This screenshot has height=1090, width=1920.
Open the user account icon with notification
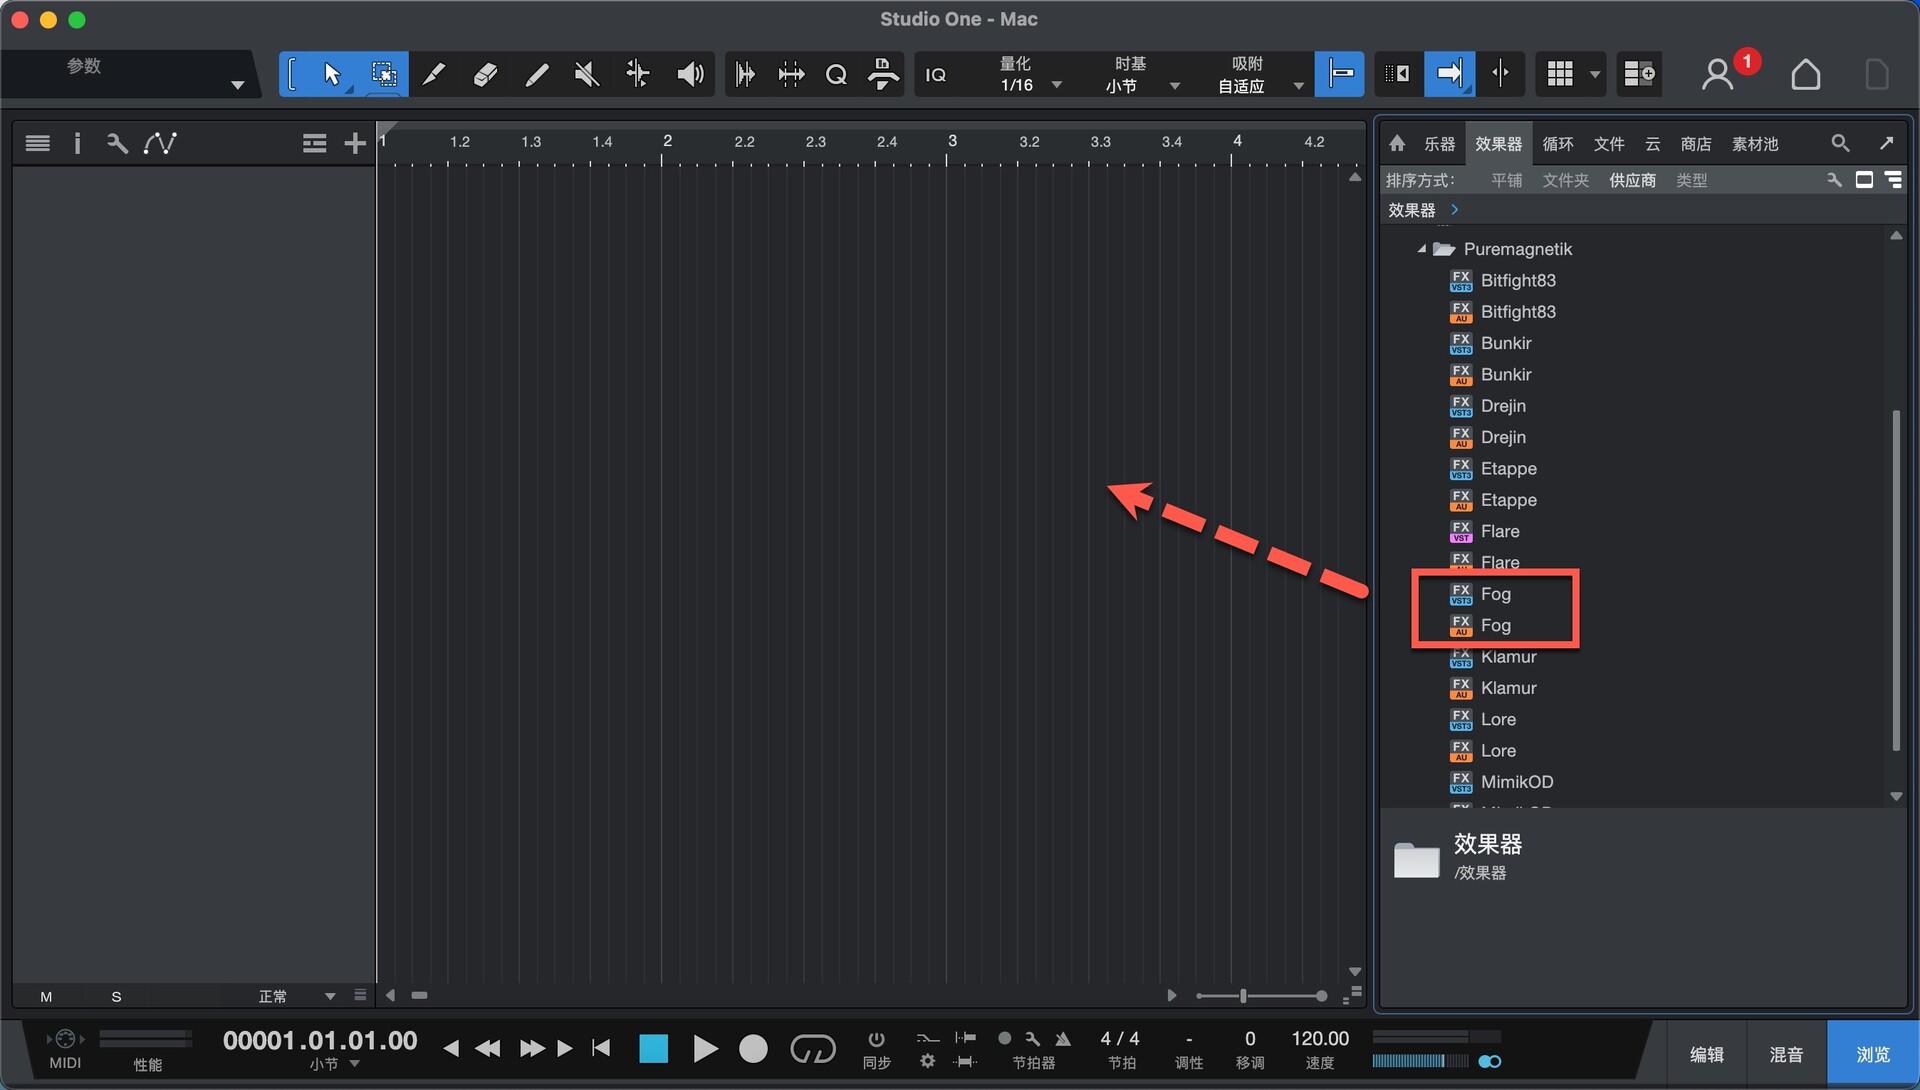coord(1718,74)
